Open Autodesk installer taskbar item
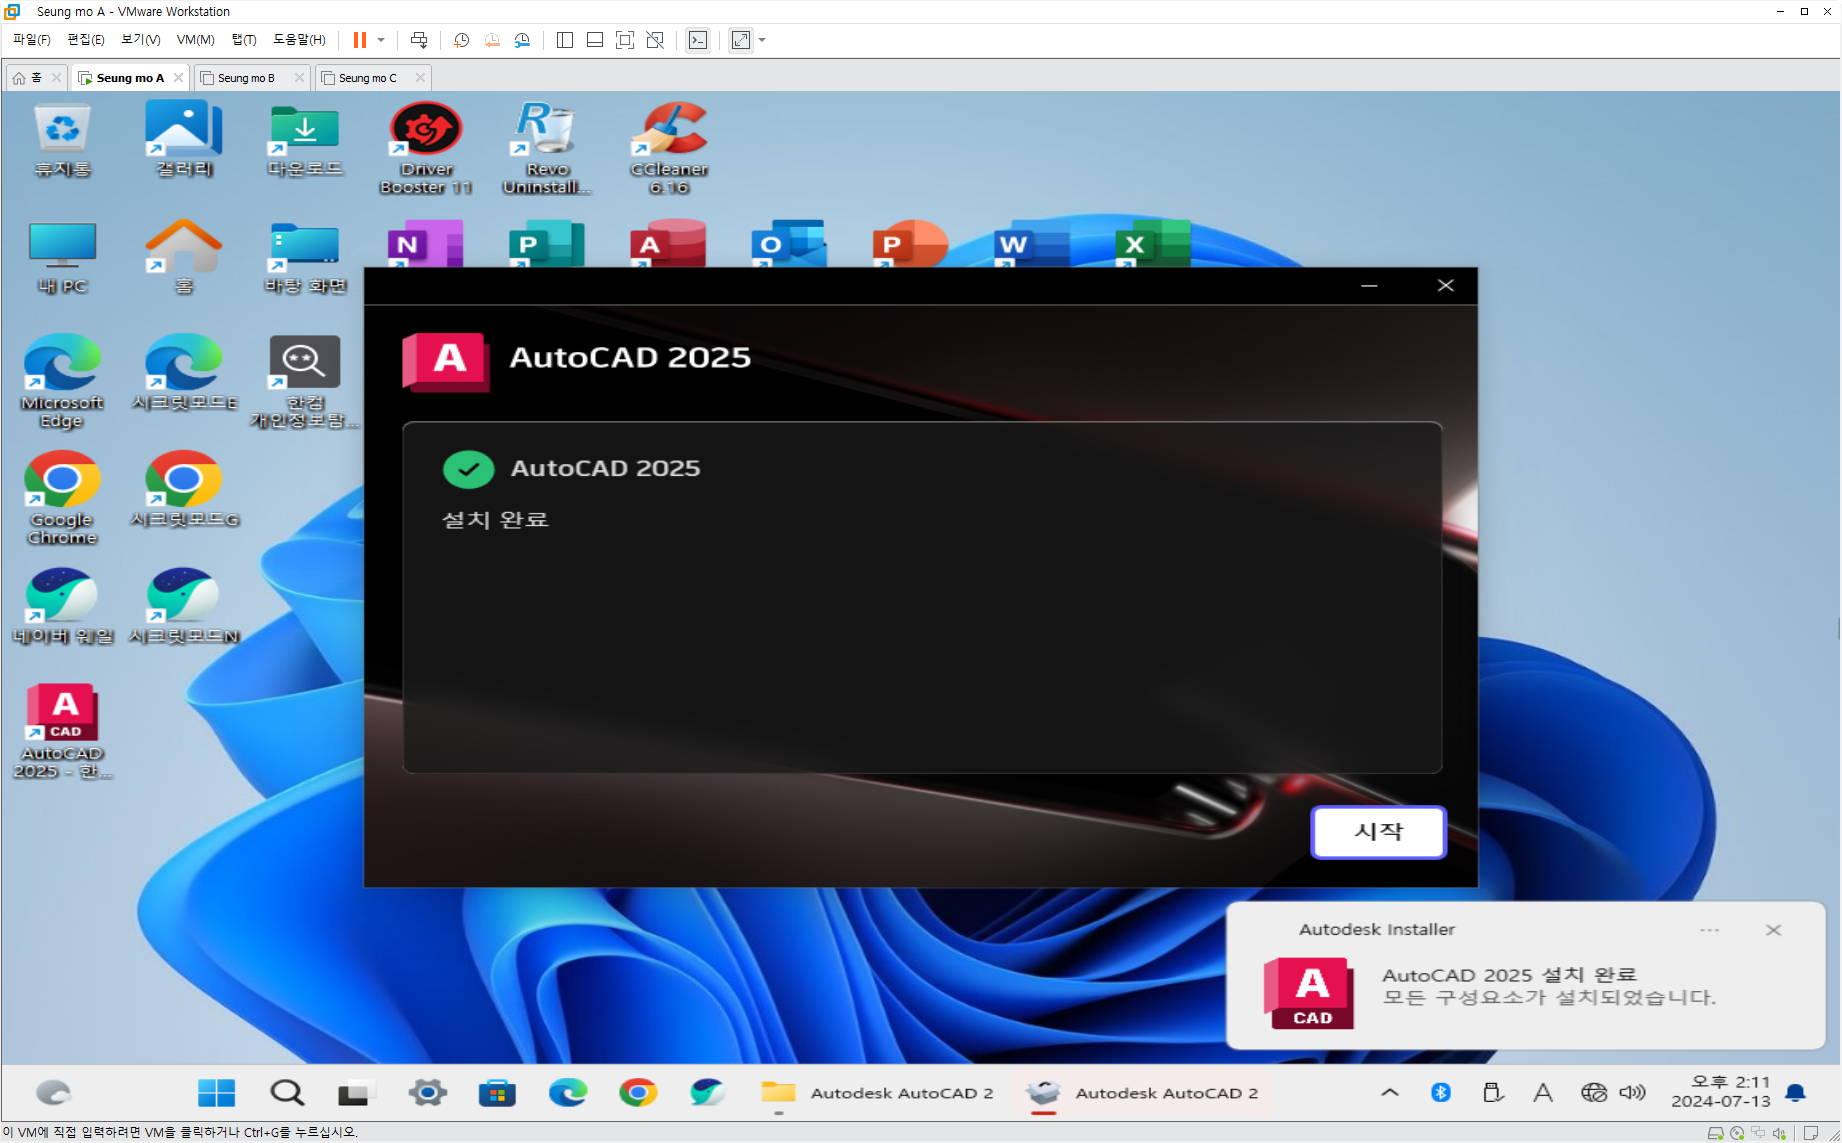This screenshot has height=1143, width=1842. pos(1142,1093)
